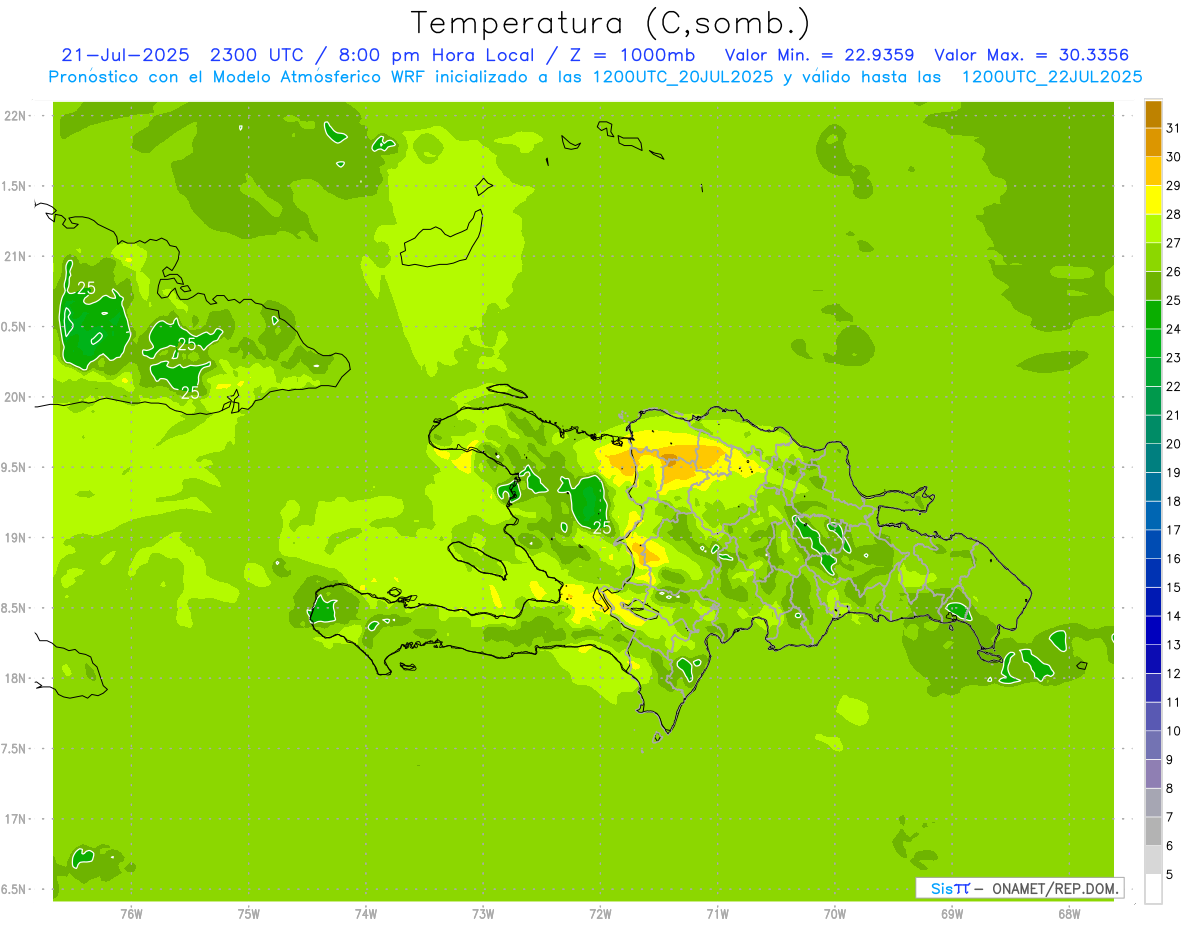
Task: Click the "70W" longitude axis label
Action: click(835, 914)
